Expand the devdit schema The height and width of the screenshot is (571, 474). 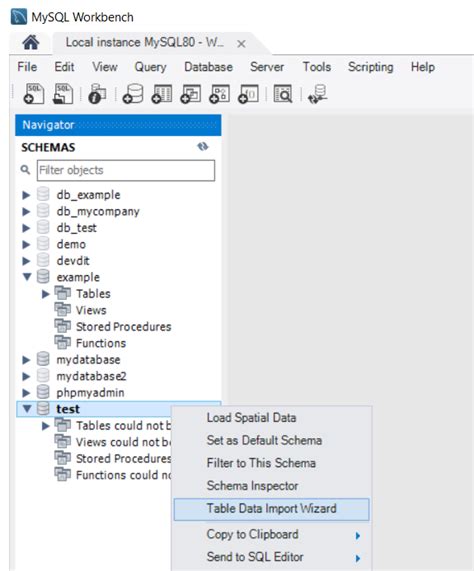tap(26, 261)
